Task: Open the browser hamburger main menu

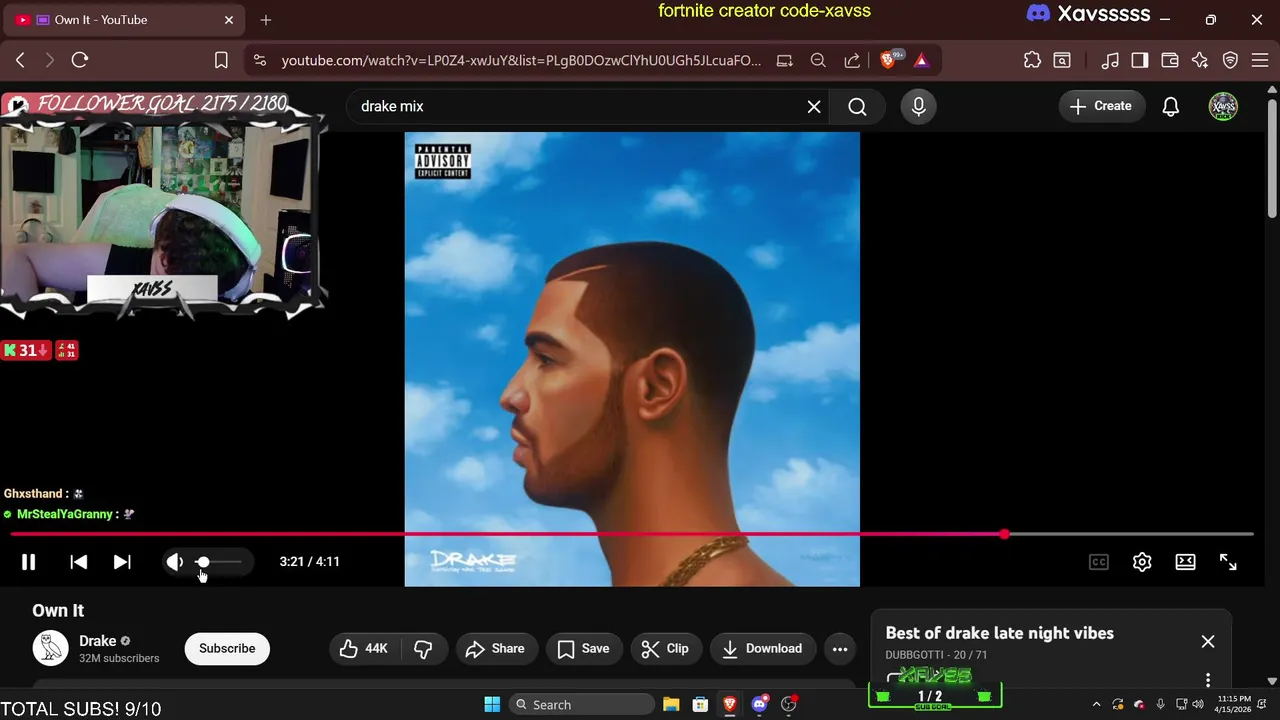Action: pyautogui.click(x=1260, y=60)
